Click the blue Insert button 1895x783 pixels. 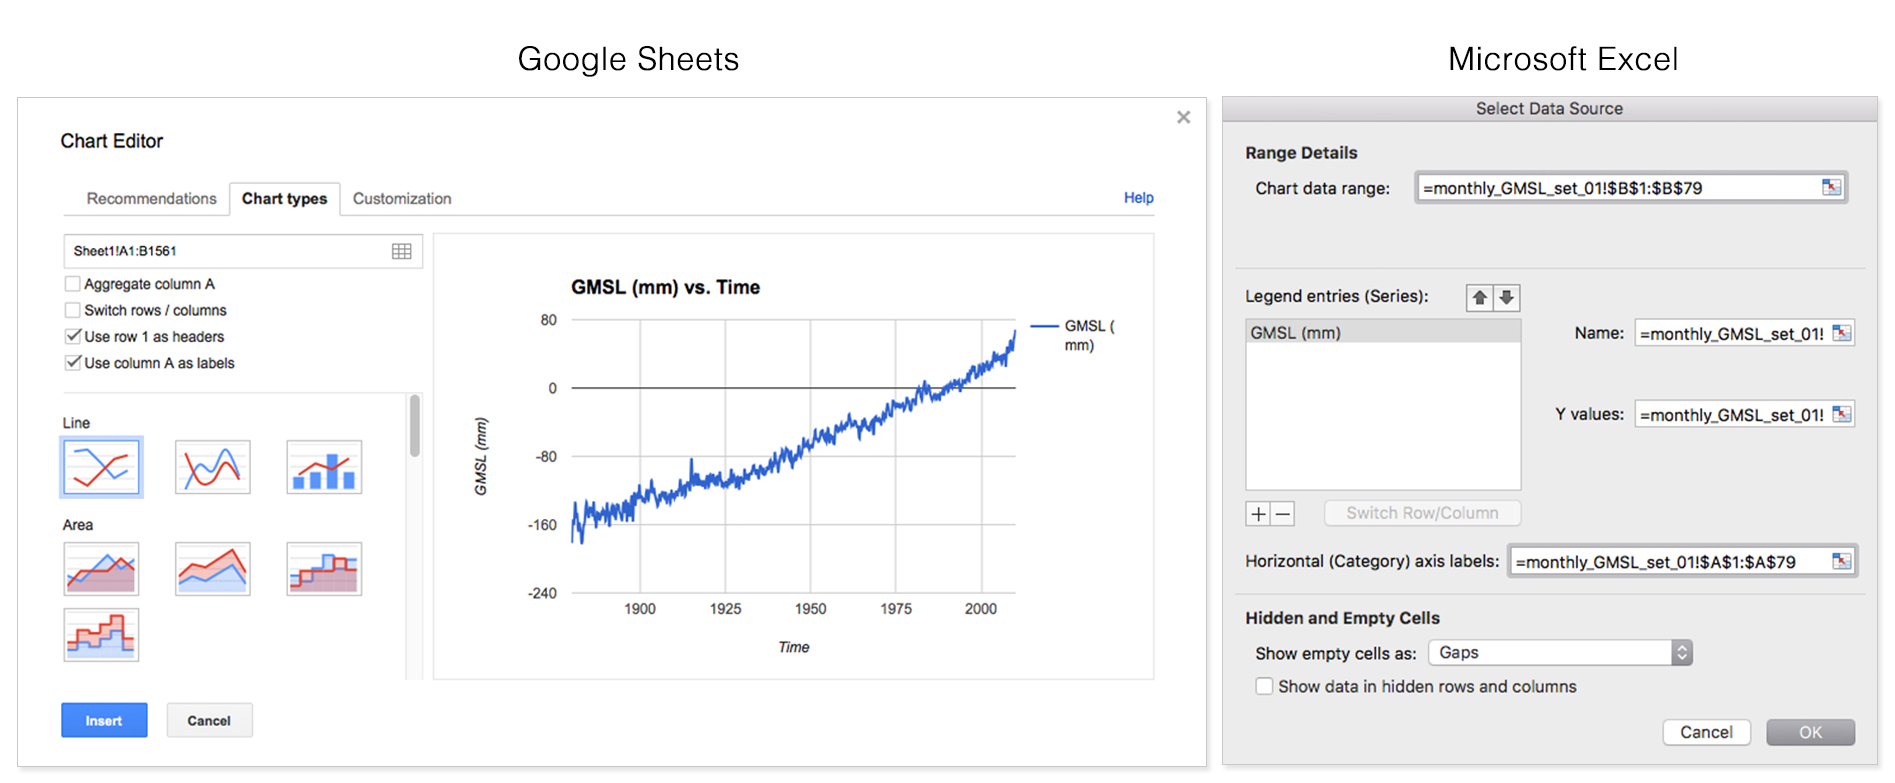click(x=104, y=720)
